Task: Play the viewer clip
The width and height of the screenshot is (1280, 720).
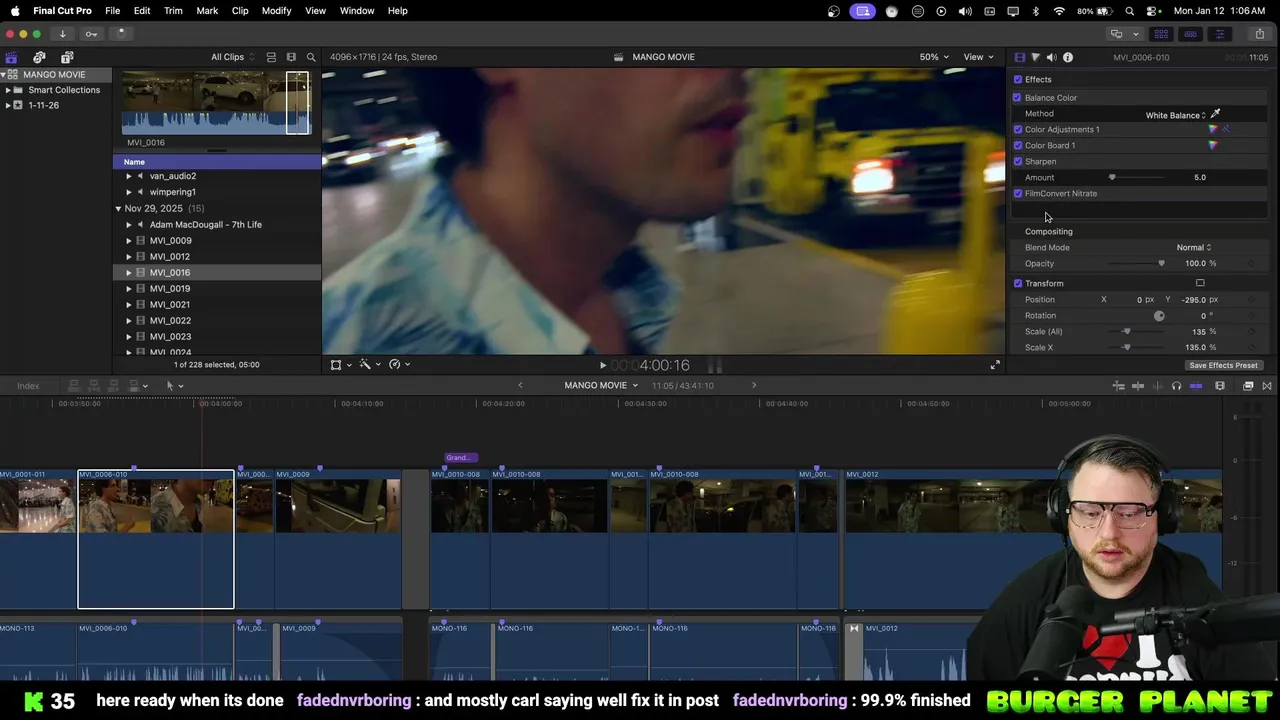Action: 602,365
